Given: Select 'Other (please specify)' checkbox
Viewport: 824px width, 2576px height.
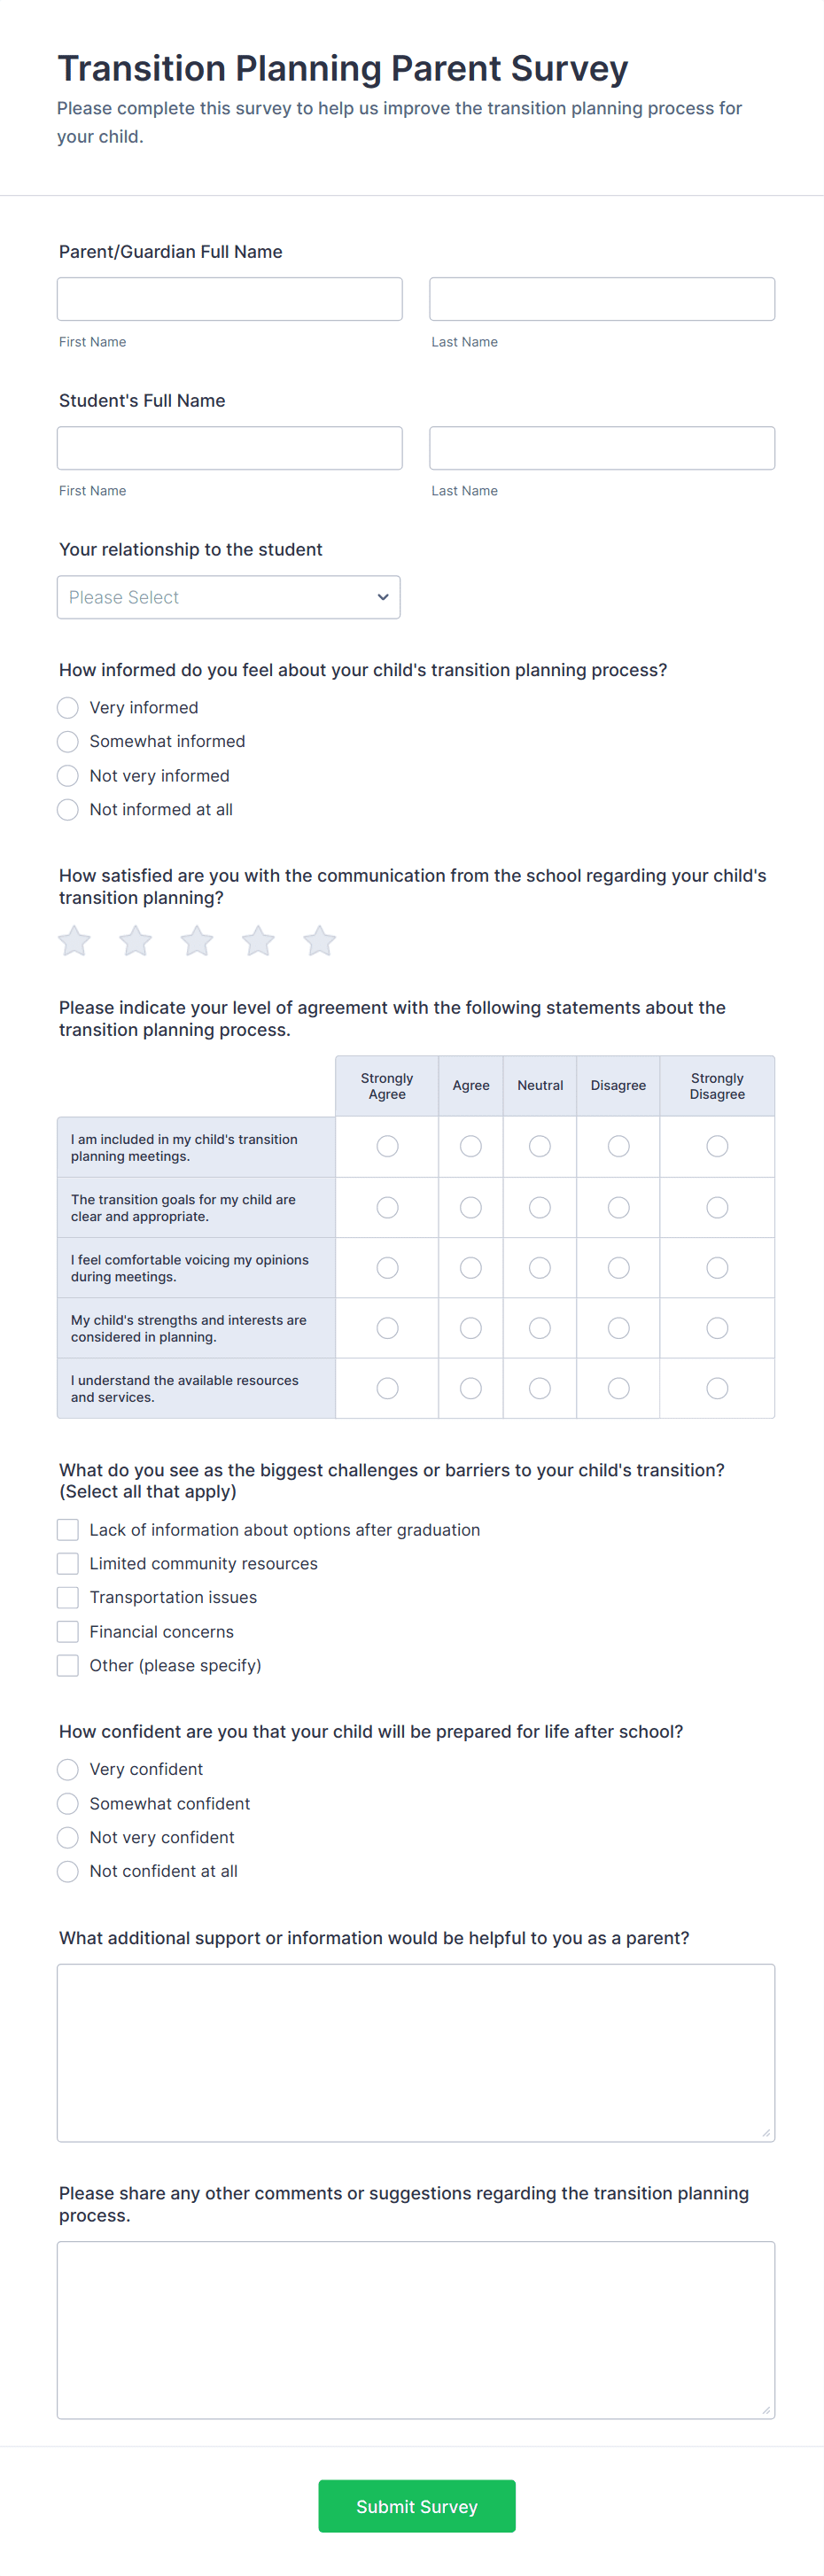Looking at the screenshot, I should 67,1665.
